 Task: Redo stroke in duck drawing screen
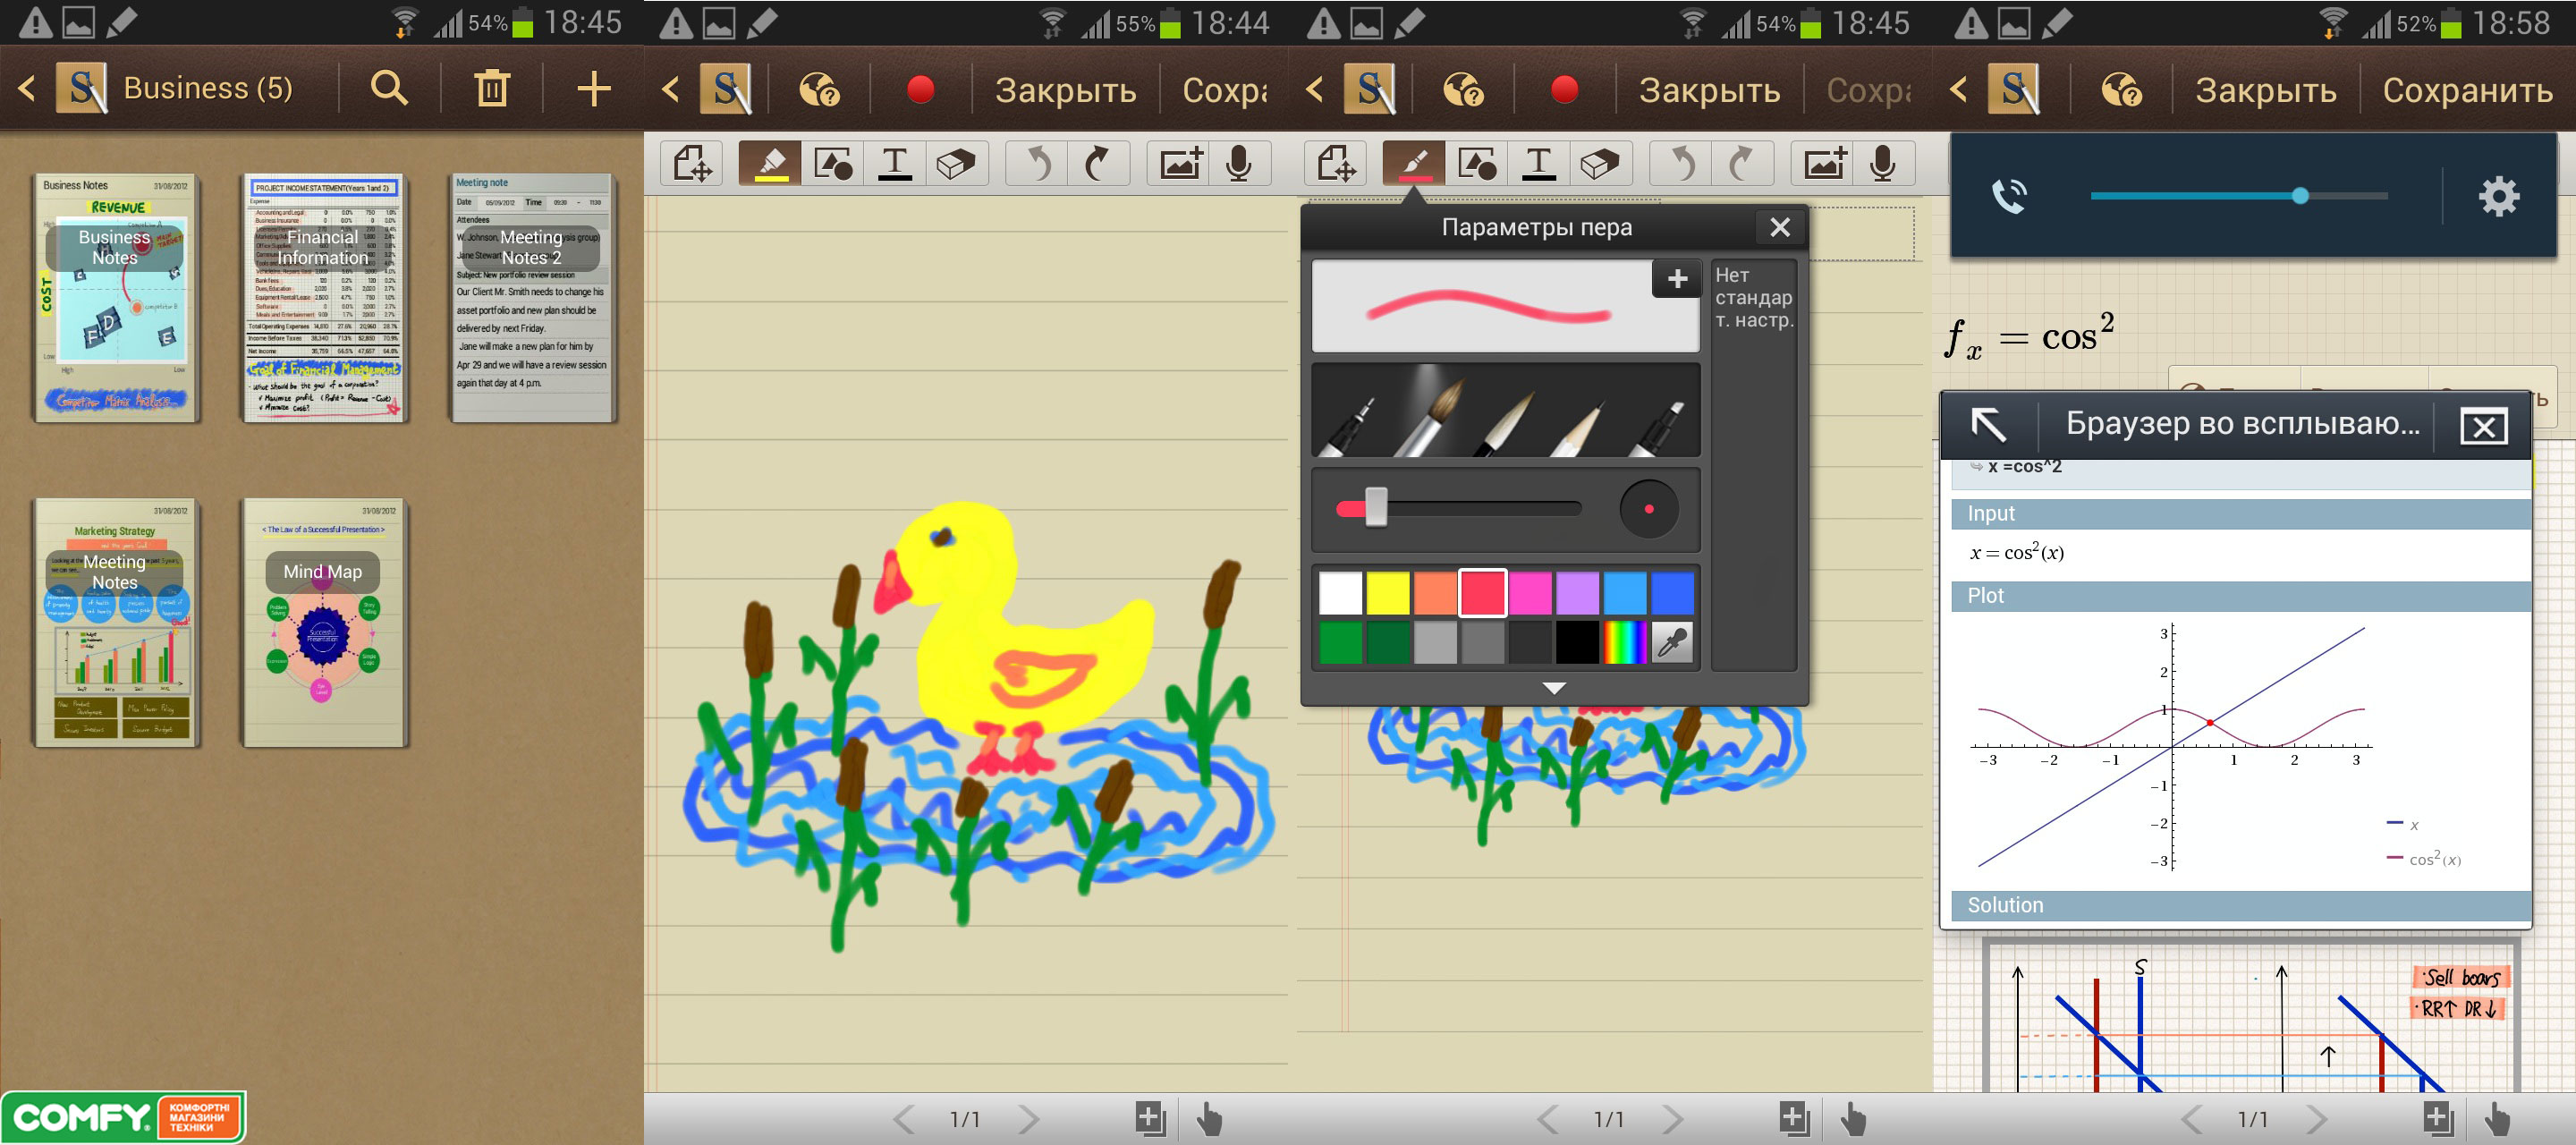[1098, 163]
